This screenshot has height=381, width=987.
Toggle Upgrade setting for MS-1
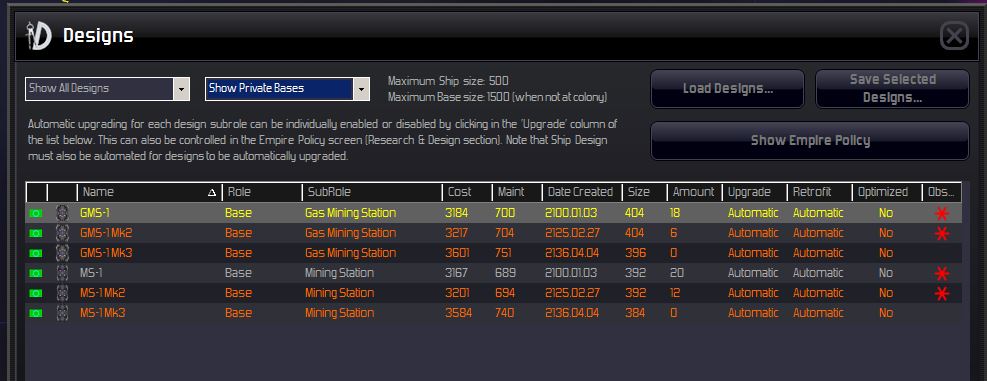point(753,273)
